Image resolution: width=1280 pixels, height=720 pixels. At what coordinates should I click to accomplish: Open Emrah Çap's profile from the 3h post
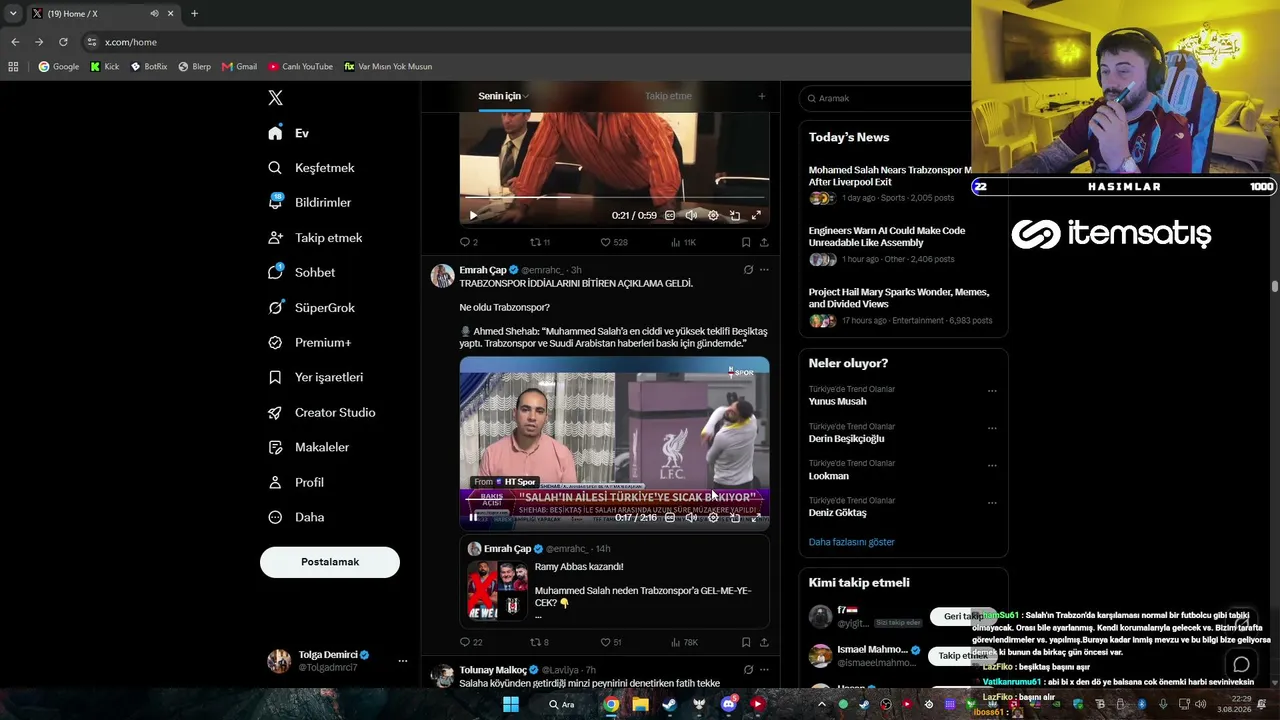coord(483,270)
